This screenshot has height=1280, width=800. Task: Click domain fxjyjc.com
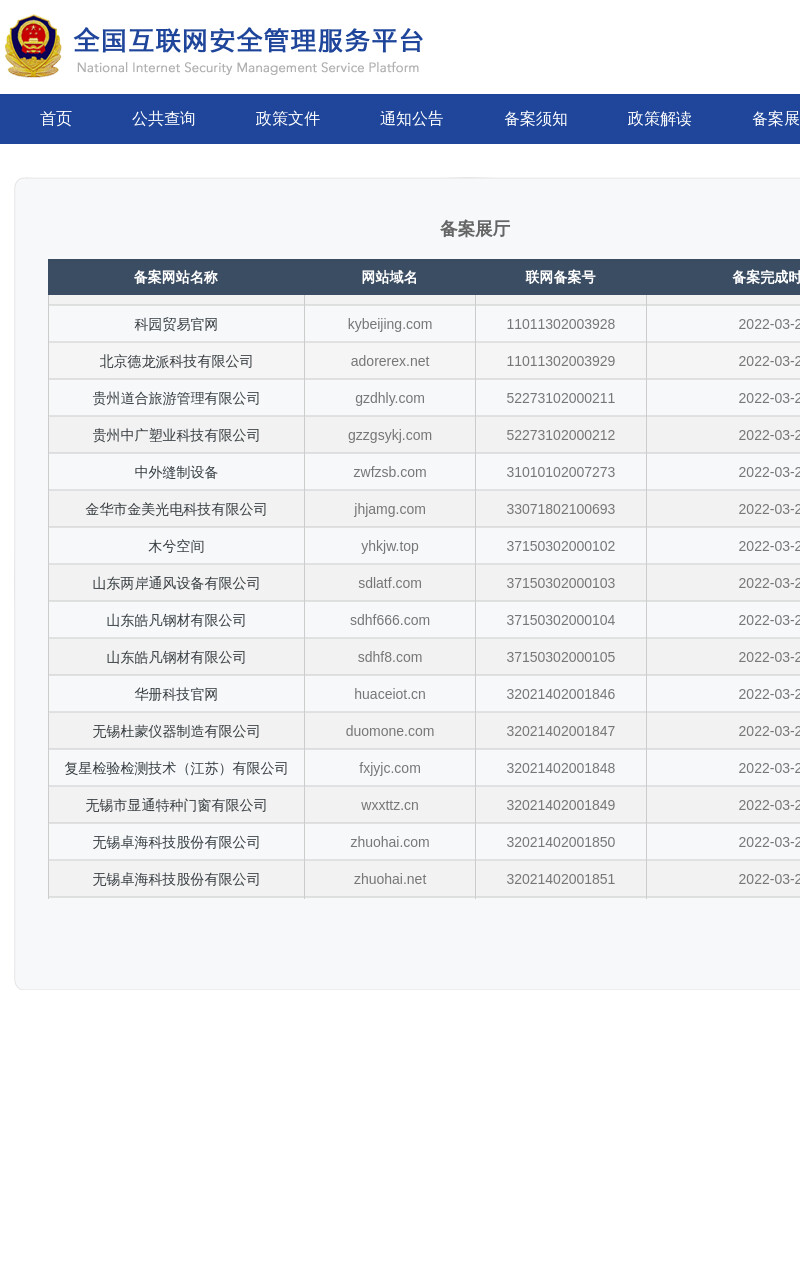tap(390, 768)
